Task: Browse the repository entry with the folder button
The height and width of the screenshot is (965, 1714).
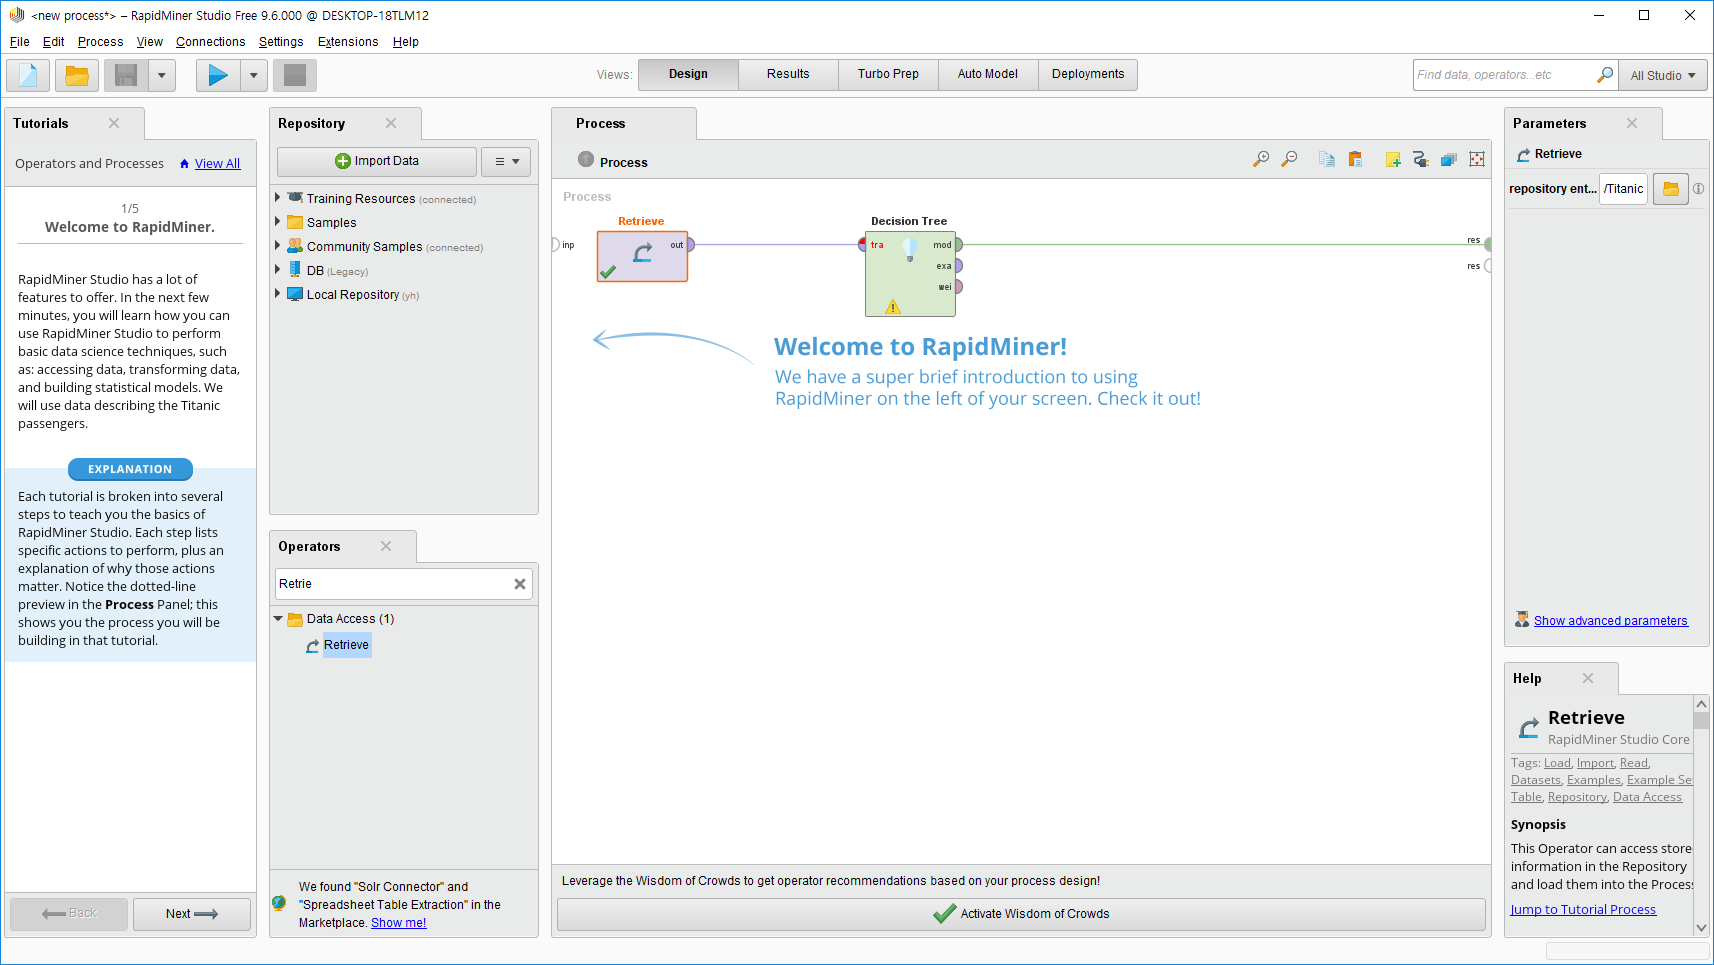Action: [x=1670, y=188]
